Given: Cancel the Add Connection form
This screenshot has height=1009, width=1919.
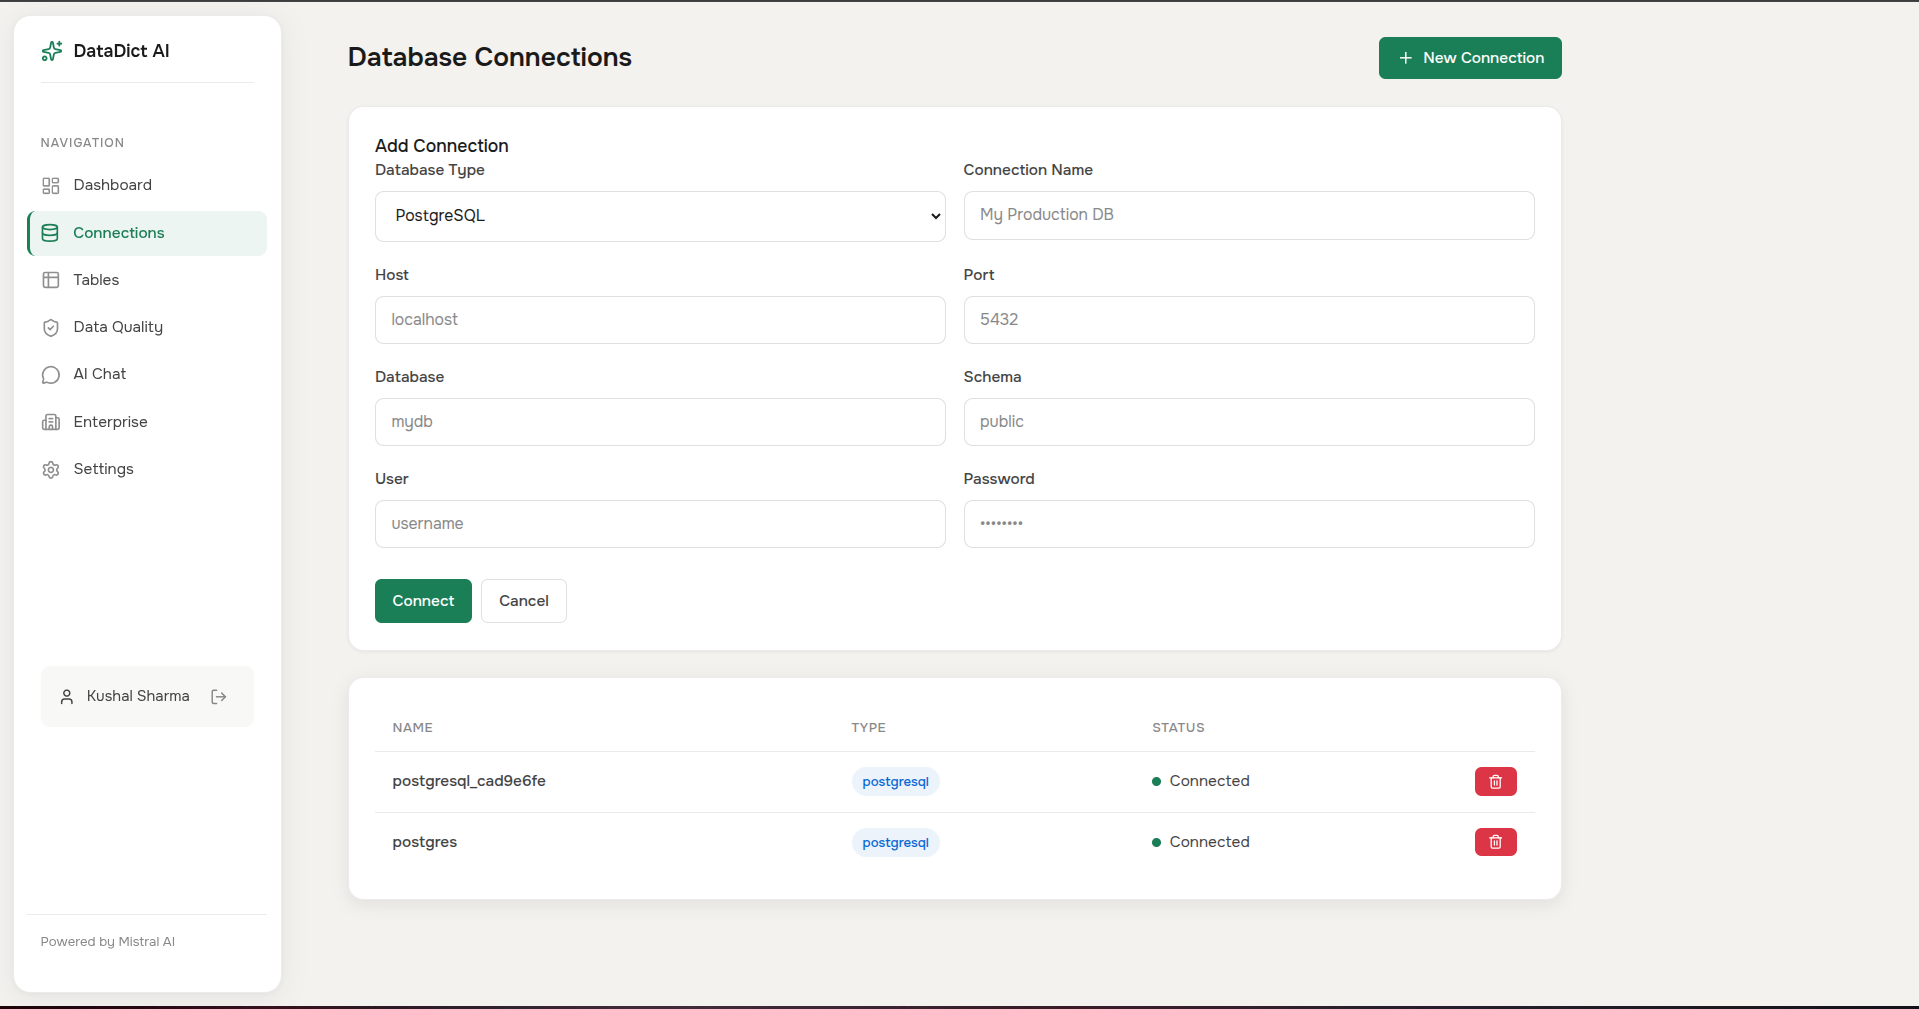Looking at the screenshot, I should pos(523,600).
